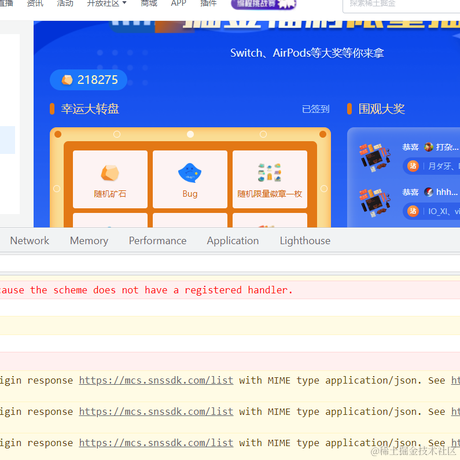Click the ore icon beside 218275
This screenshot has height=460, width=460.
(x=67, y=80)
